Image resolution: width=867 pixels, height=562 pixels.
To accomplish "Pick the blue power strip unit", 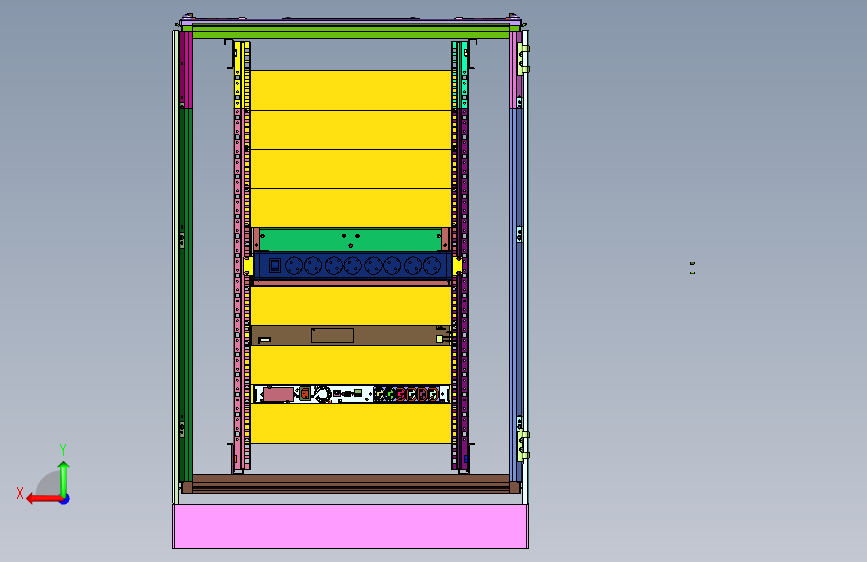I will coord(352,266).
